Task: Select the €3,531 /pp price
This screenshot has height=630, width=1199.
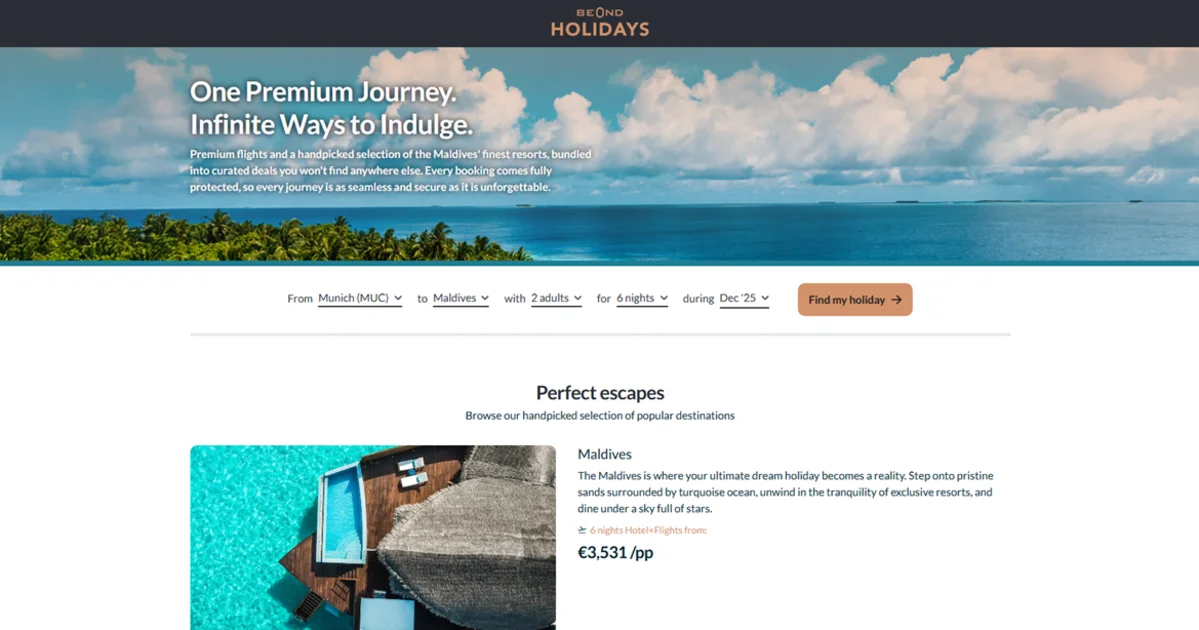Action: (616, 552)
